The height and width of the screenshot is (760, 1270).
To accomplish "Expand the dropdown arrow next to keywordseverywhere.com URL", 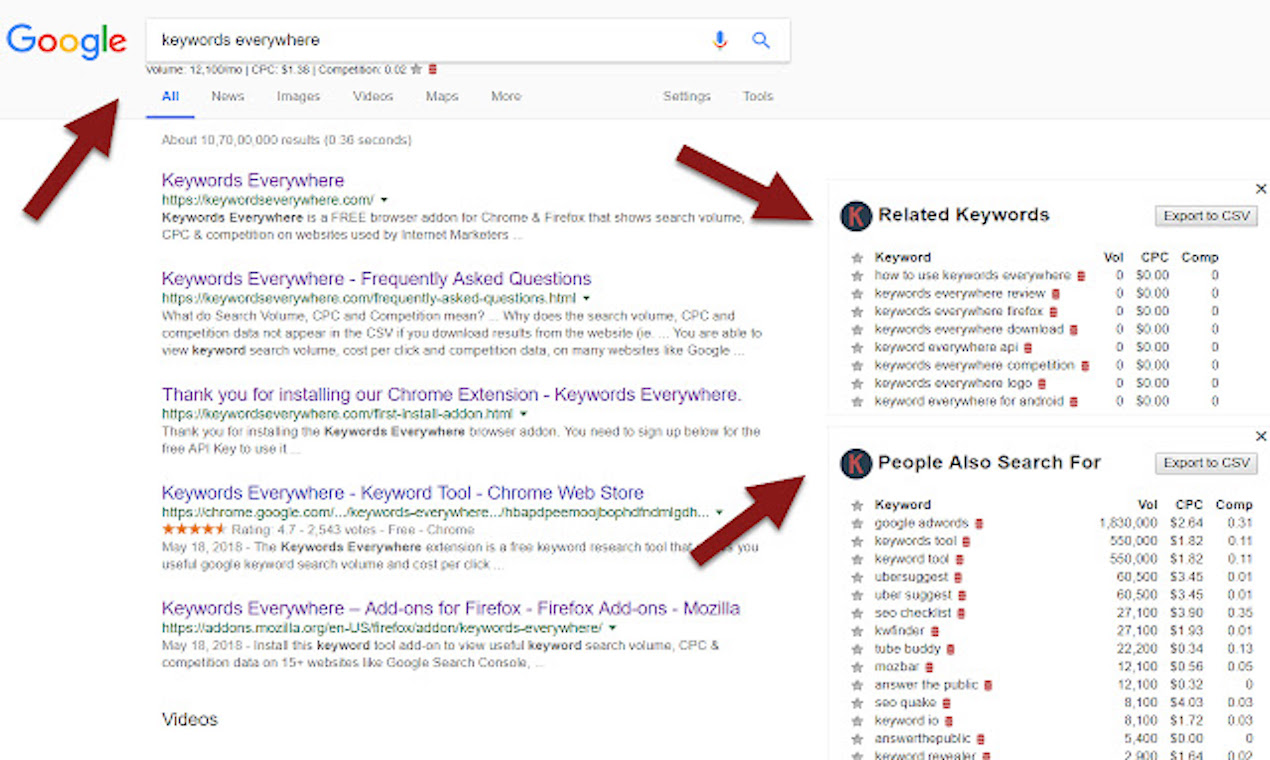I will pos(383,198).
